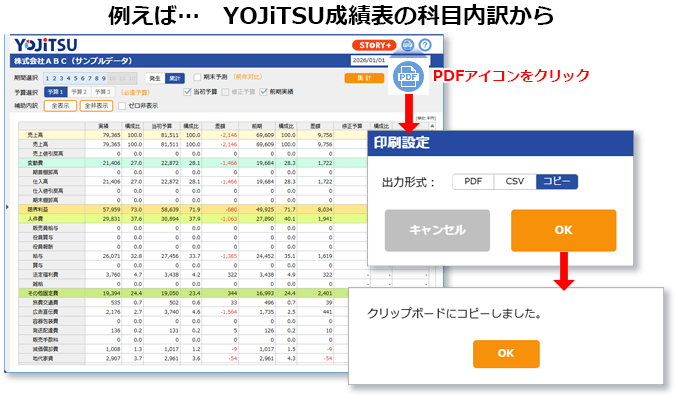Click the 前期 column header

coord(257,126)
